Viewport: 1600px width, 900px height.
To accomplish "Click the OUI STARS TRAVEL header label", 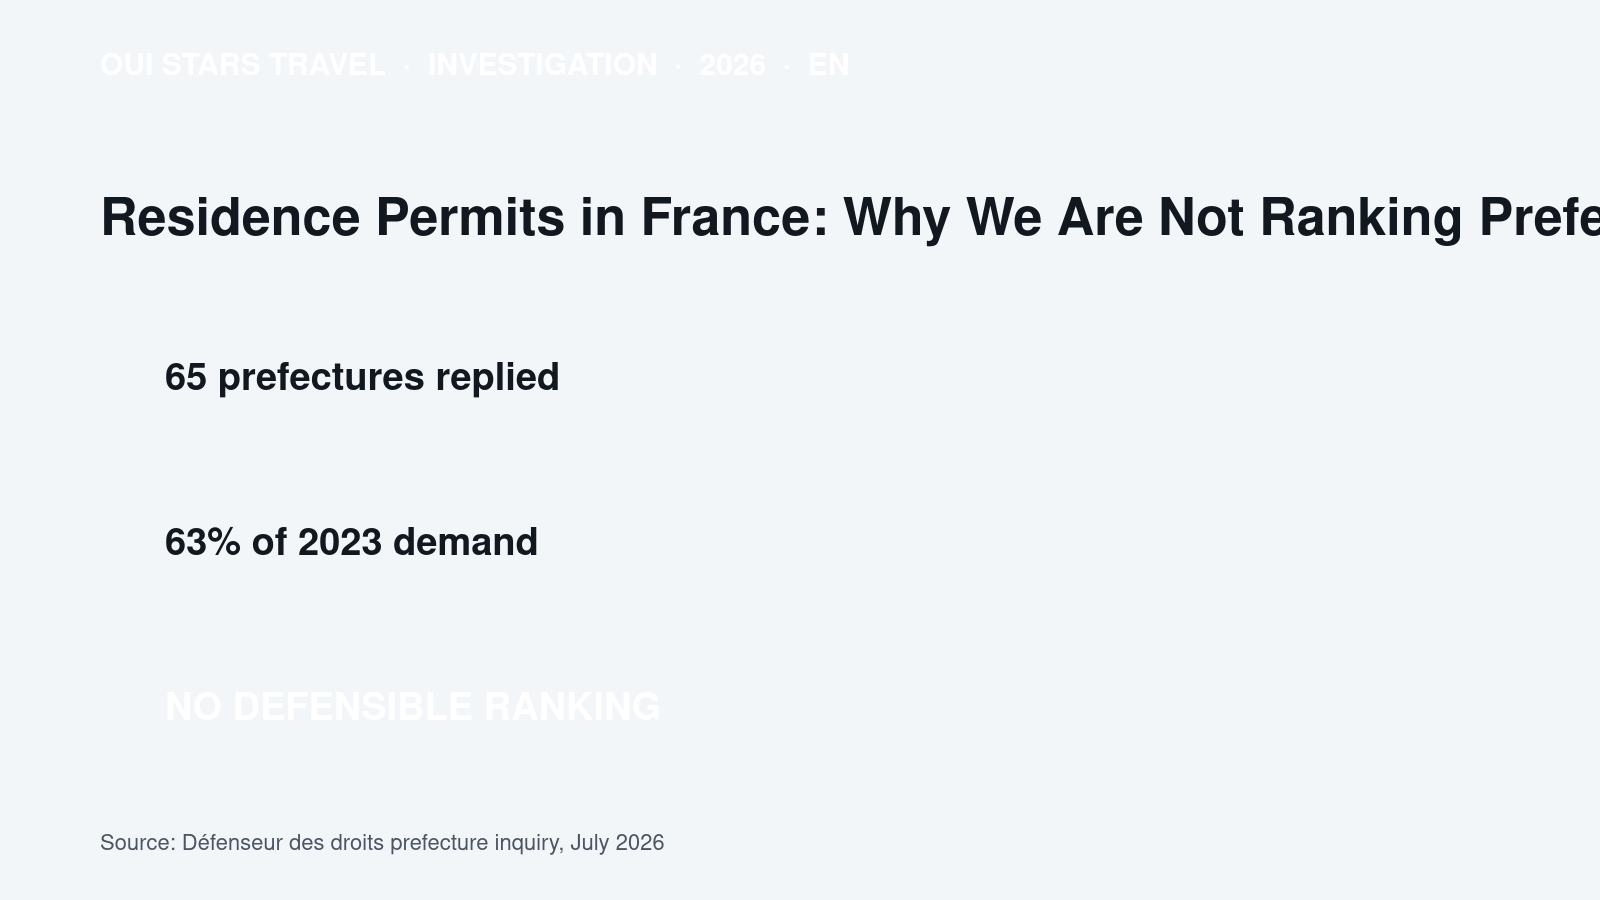I will 243,65.
